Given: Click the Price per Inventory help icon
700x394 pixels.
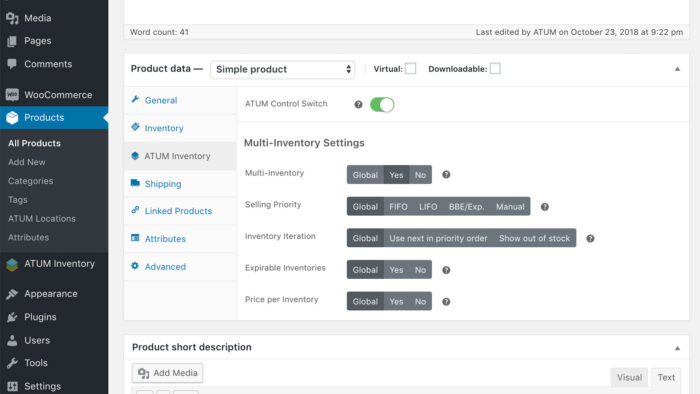Looking at the screenshot, I should pyautogui.click(x=446, y=302).
